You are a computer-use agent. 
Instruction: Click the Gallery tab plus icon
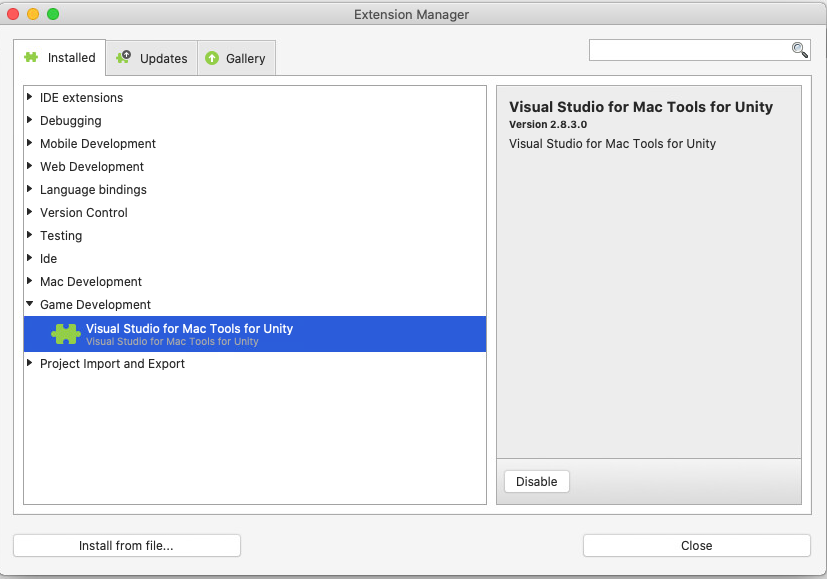click(210, 58)
